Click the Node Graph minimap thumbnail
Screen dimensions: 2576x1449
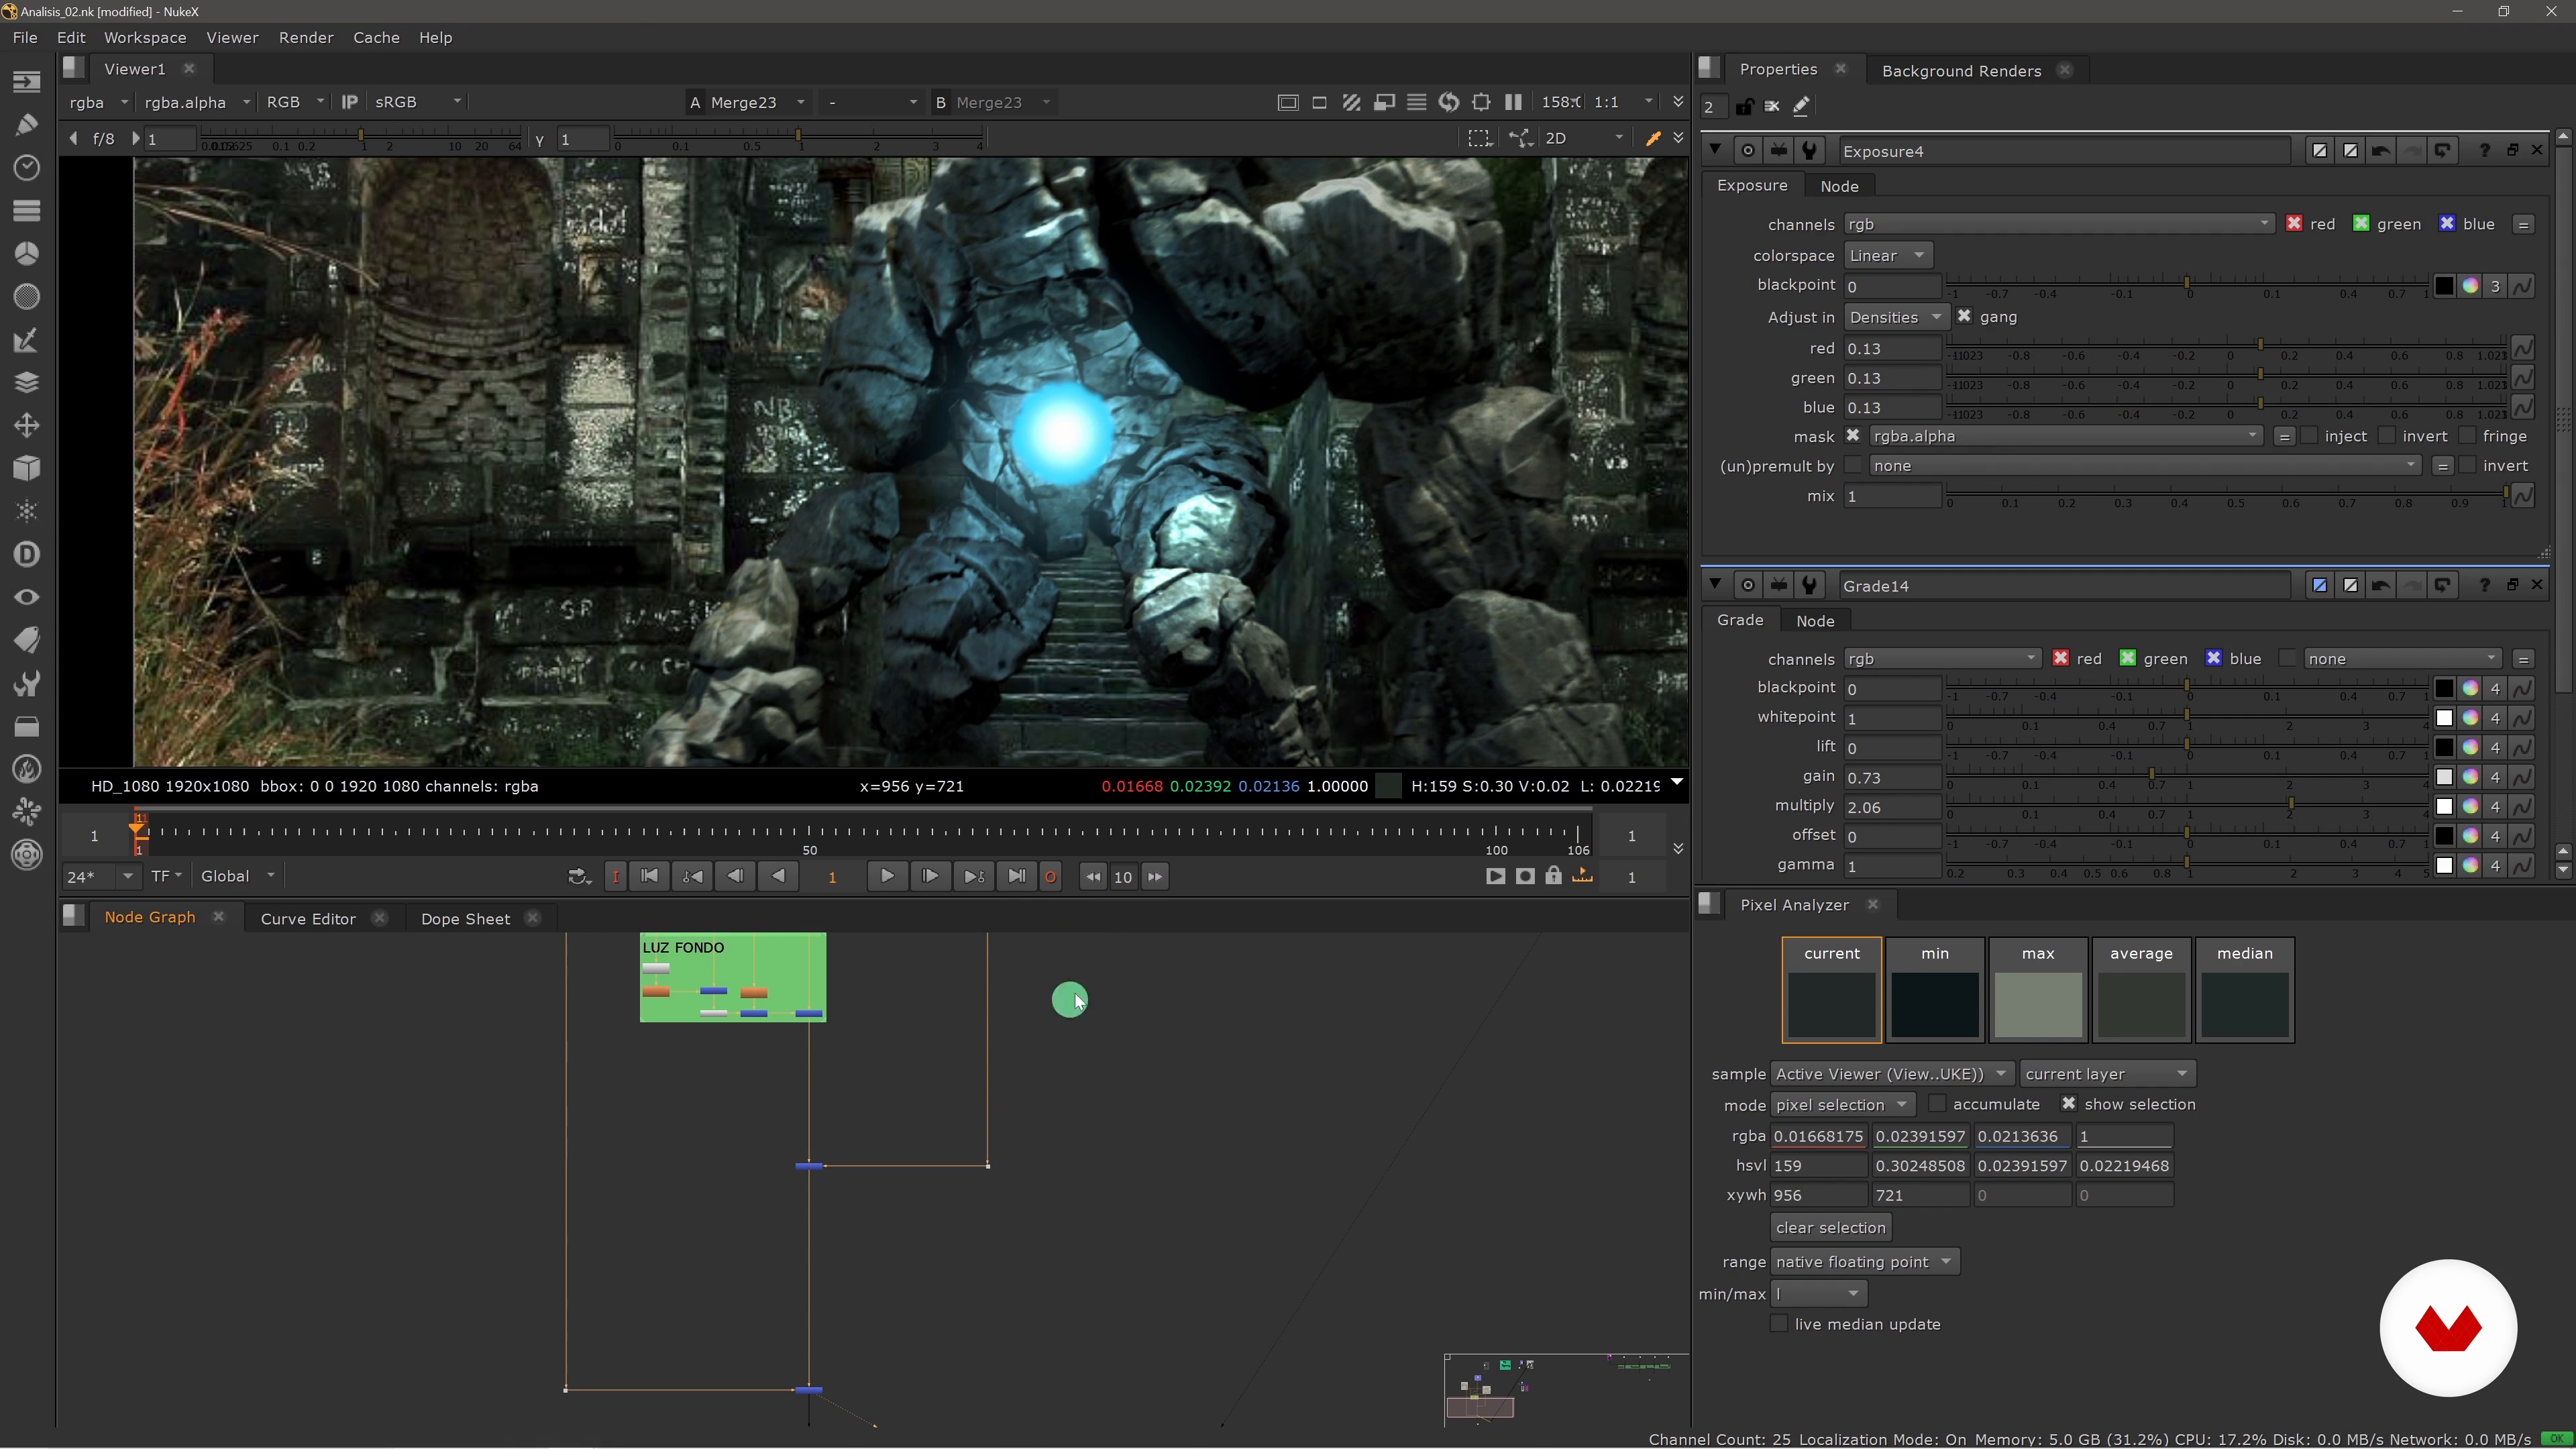pyautogui.click(x=1565, y=1389)
